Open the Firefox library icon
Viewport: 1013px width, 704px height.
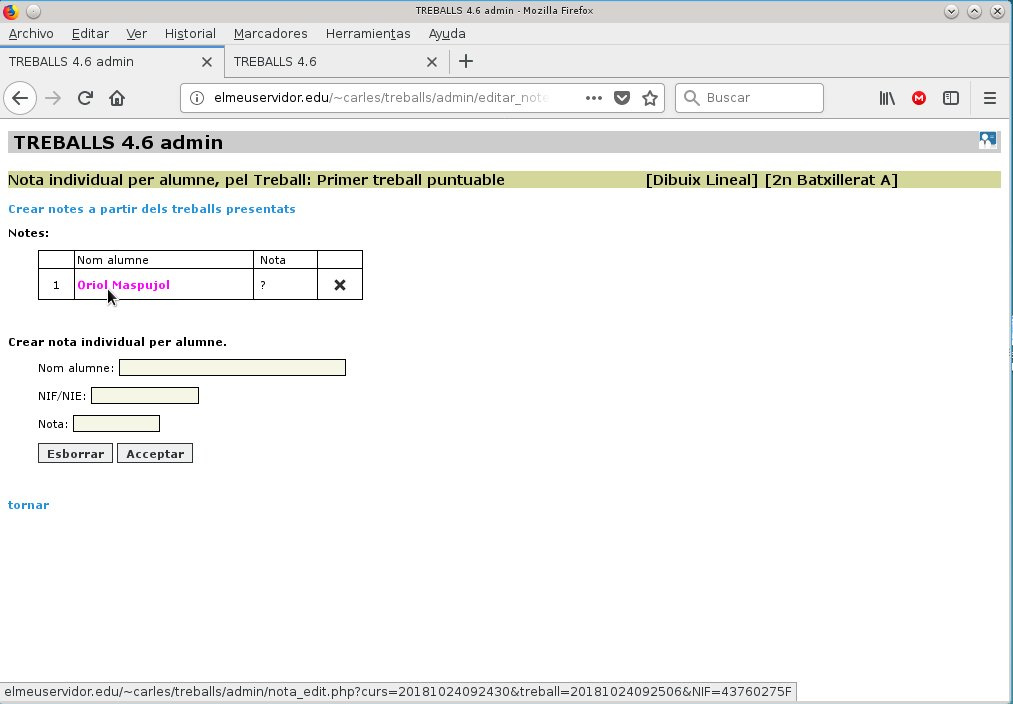[887, 98]
